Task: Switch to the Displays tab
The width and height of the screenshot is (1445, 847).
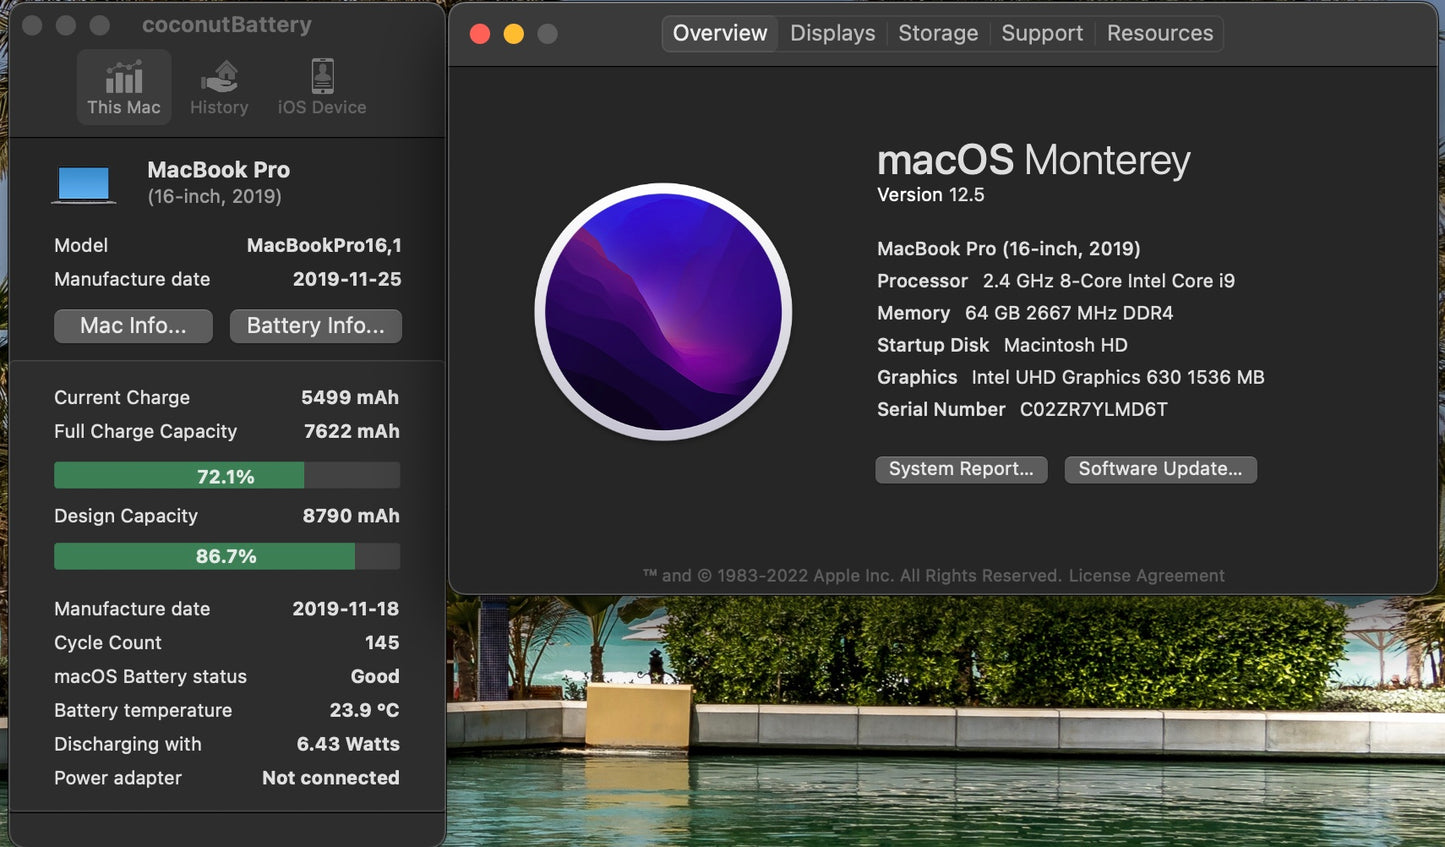Action: click(x=832, y=33)
